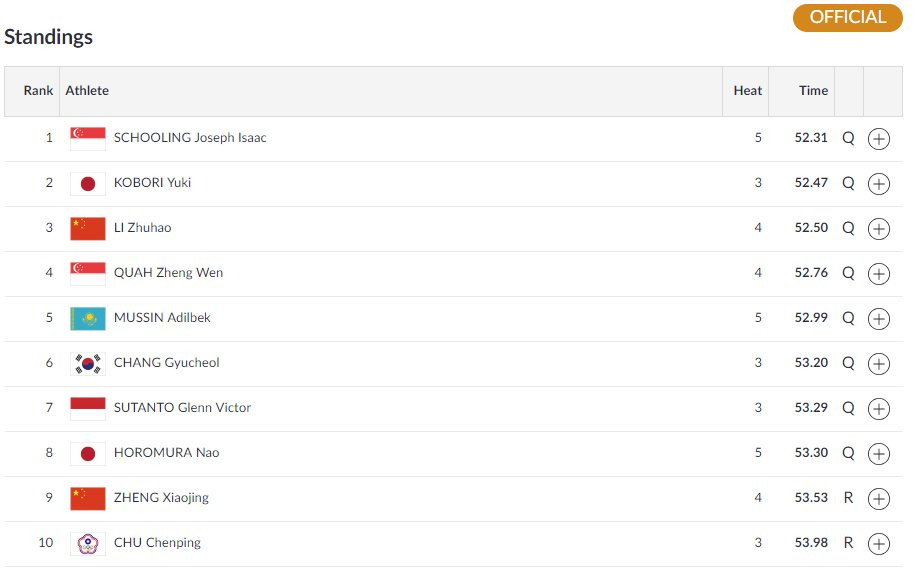Expand details for HOROMURA Nao row
919x569 pixels.
(x=878, y=454)
